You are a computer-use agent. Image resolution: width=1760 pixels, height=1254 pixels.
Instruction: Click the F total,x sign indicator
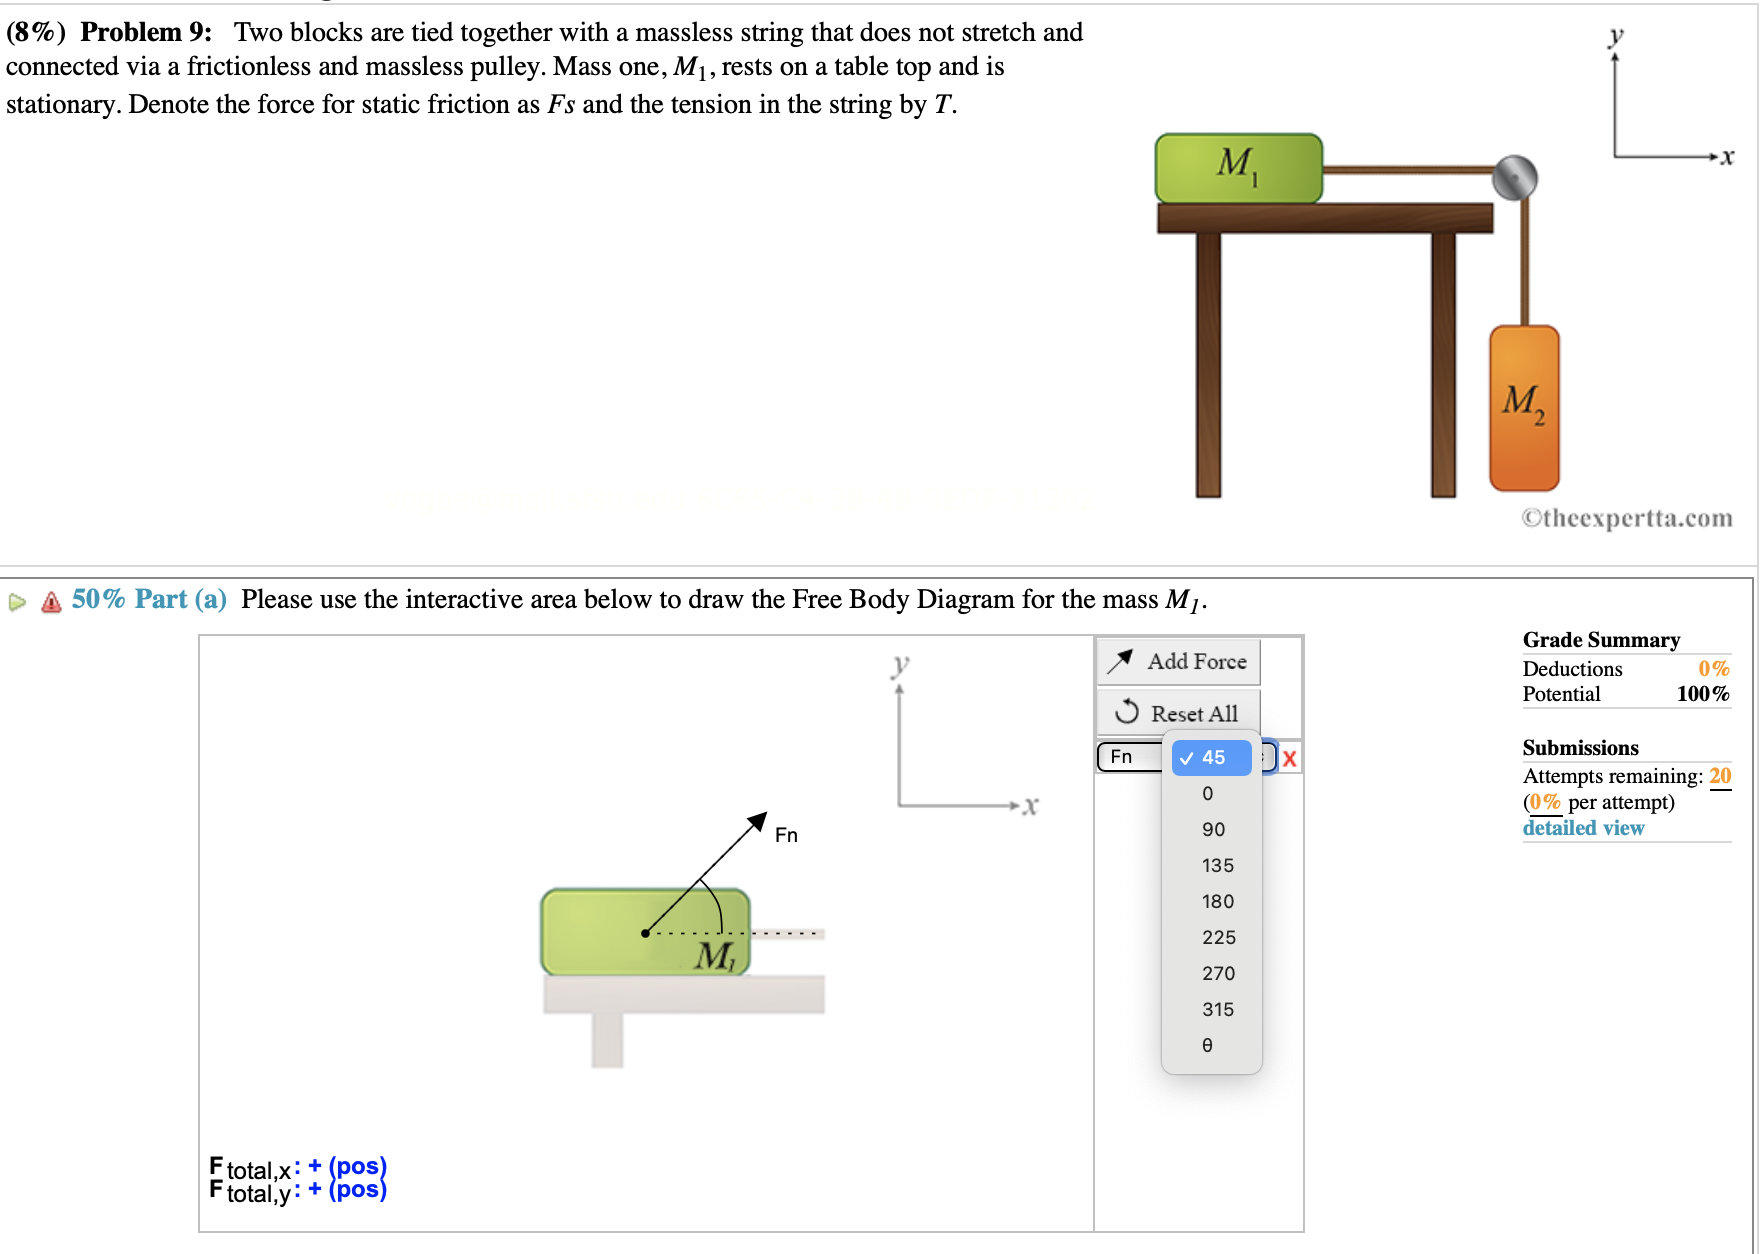(347, 1166)
